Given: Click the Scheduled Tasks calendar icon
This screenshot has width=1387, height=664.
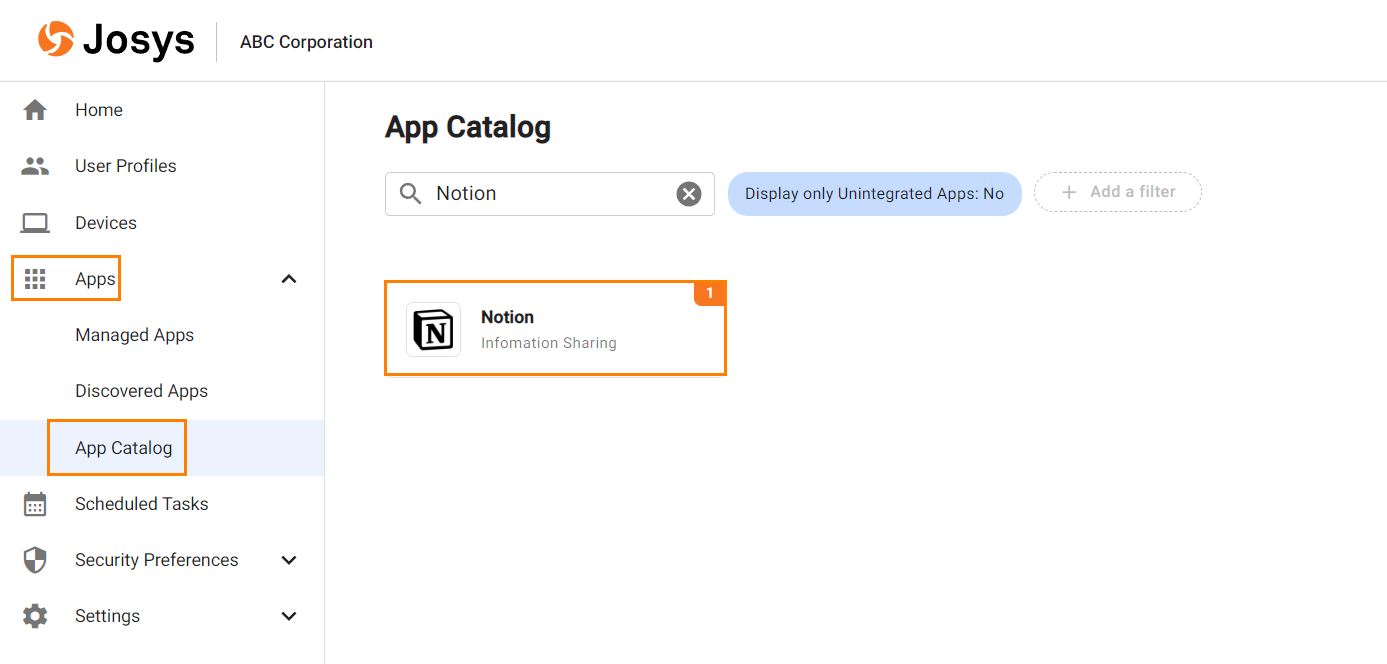Looking at the screenshot, I should (35, 504).
